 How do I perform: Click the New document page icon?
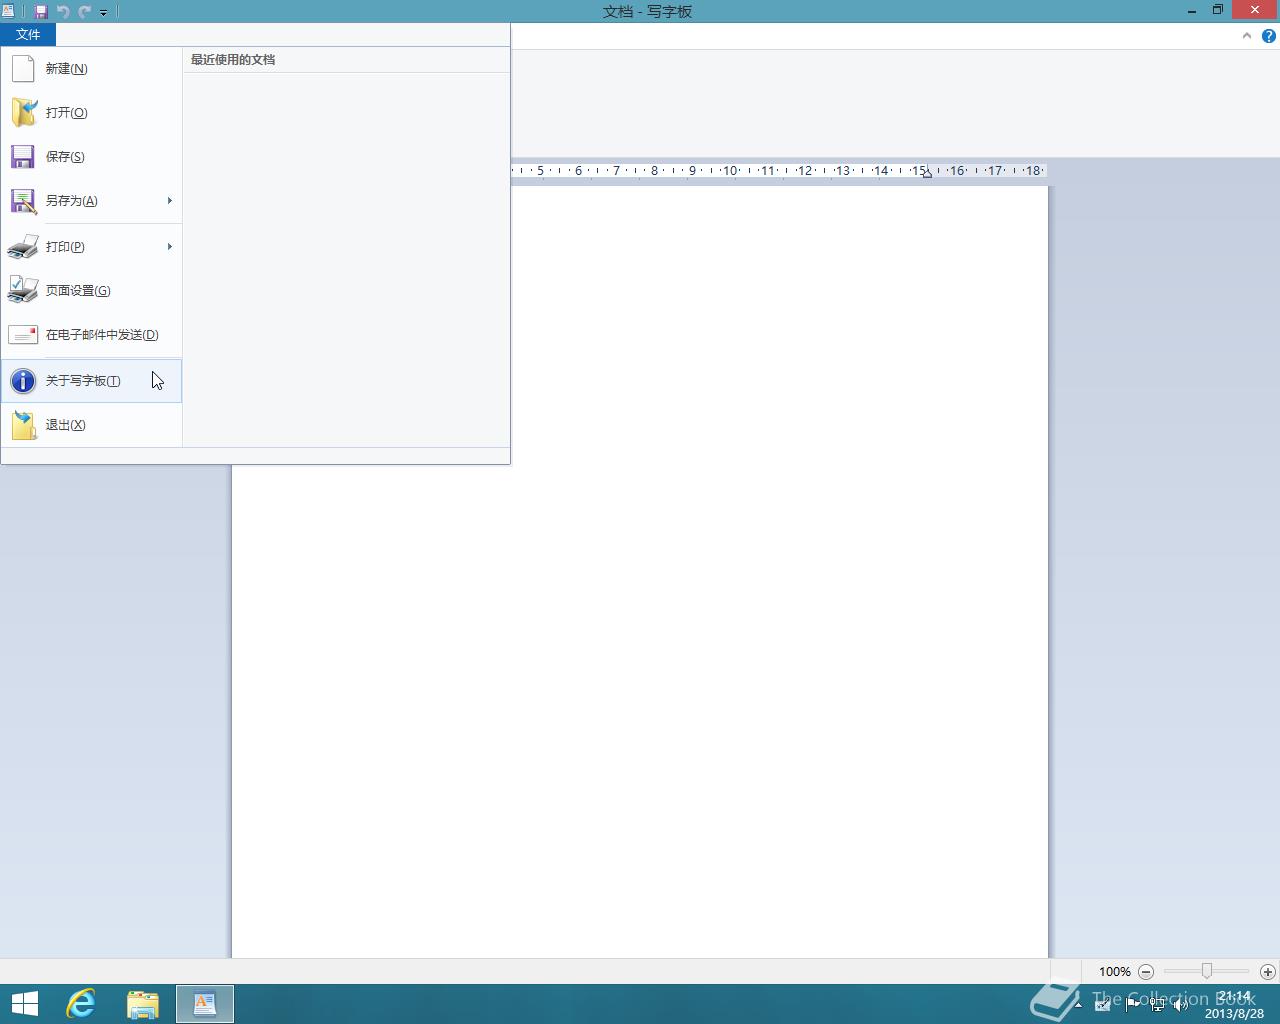point(23,69)
